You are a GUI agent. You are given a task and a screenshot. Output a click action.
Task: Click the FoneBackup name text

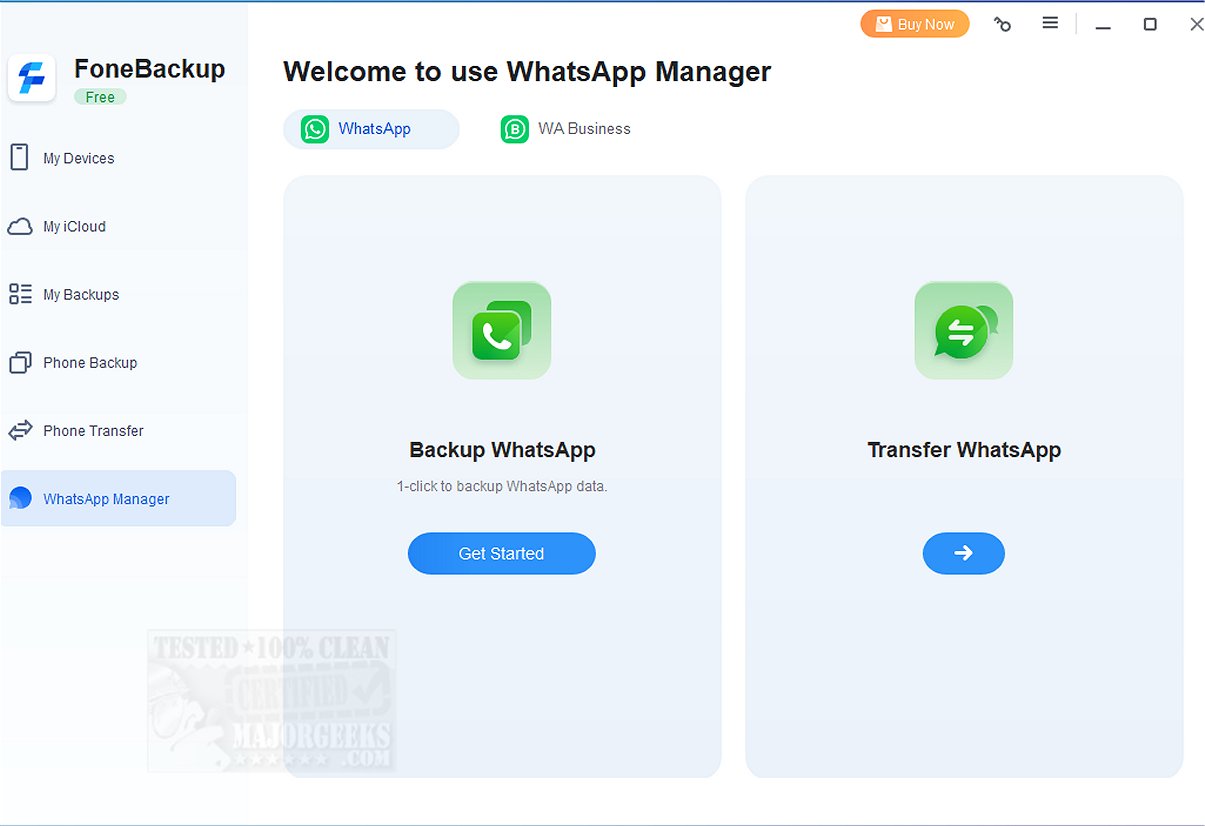pyautogui.click(x=149, y=69)
